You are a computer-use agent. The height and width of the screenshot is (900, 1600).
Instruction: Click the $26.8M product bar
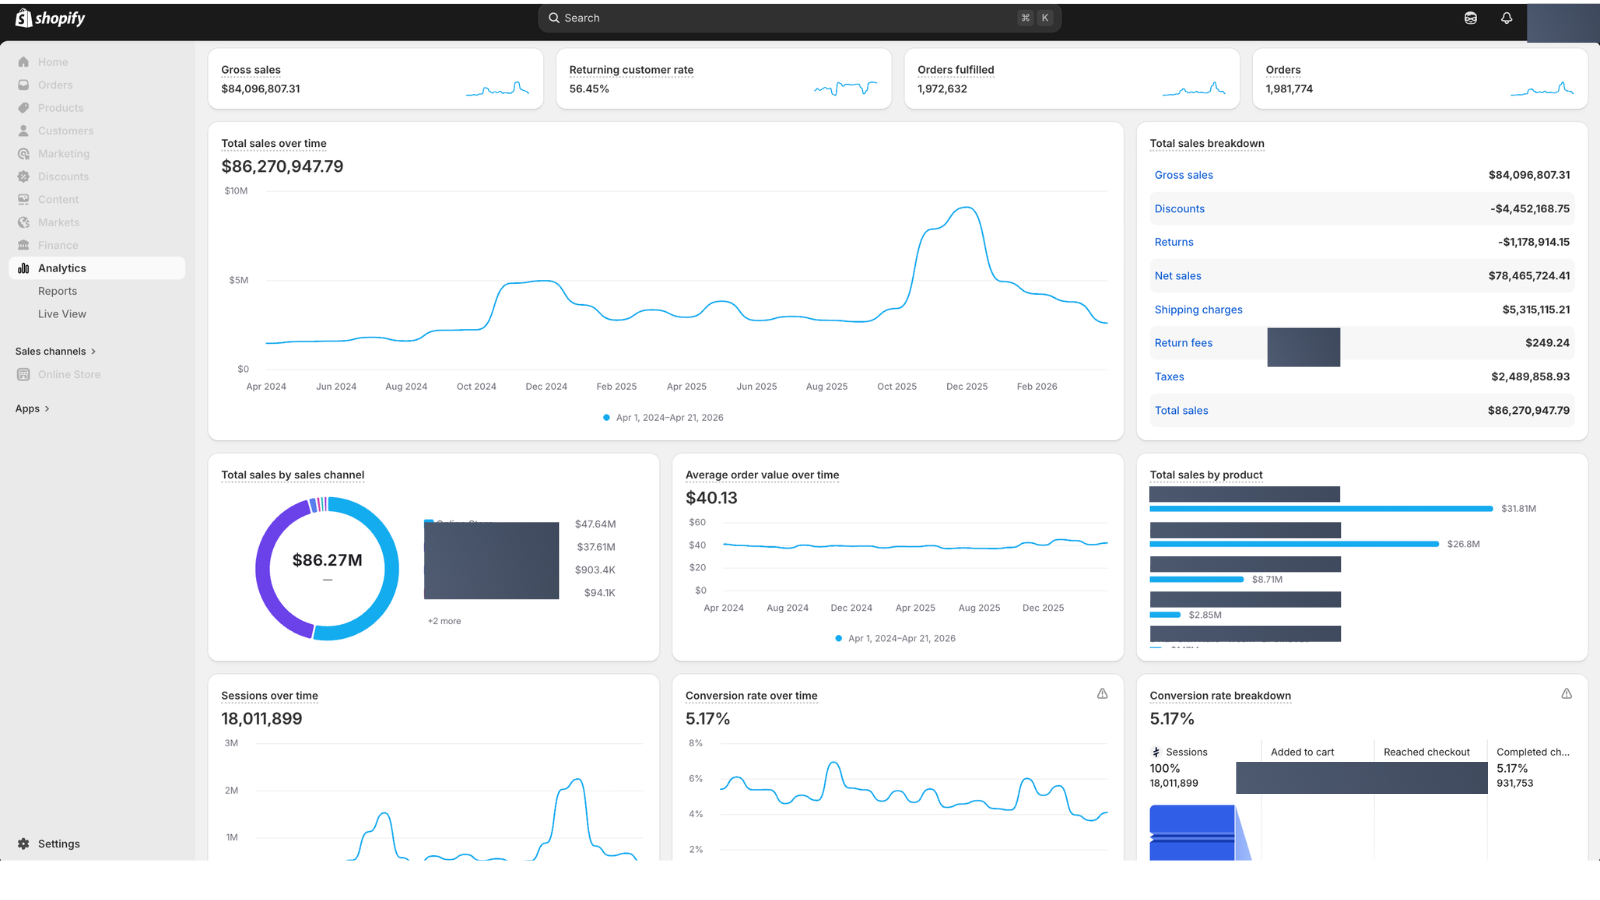tap(1294, 544)
